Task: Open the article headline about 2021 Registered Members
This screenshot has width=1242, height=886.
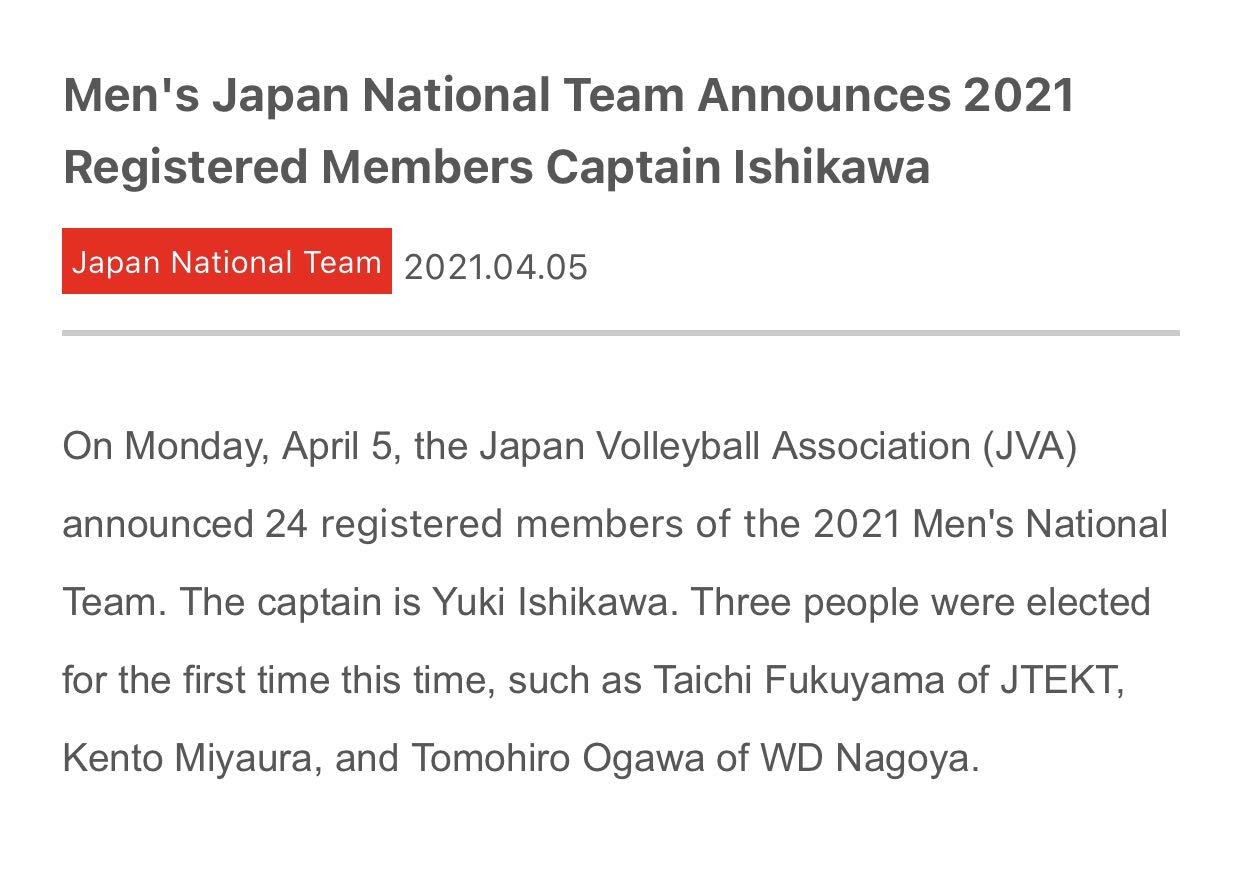Action: click(569, 131)
